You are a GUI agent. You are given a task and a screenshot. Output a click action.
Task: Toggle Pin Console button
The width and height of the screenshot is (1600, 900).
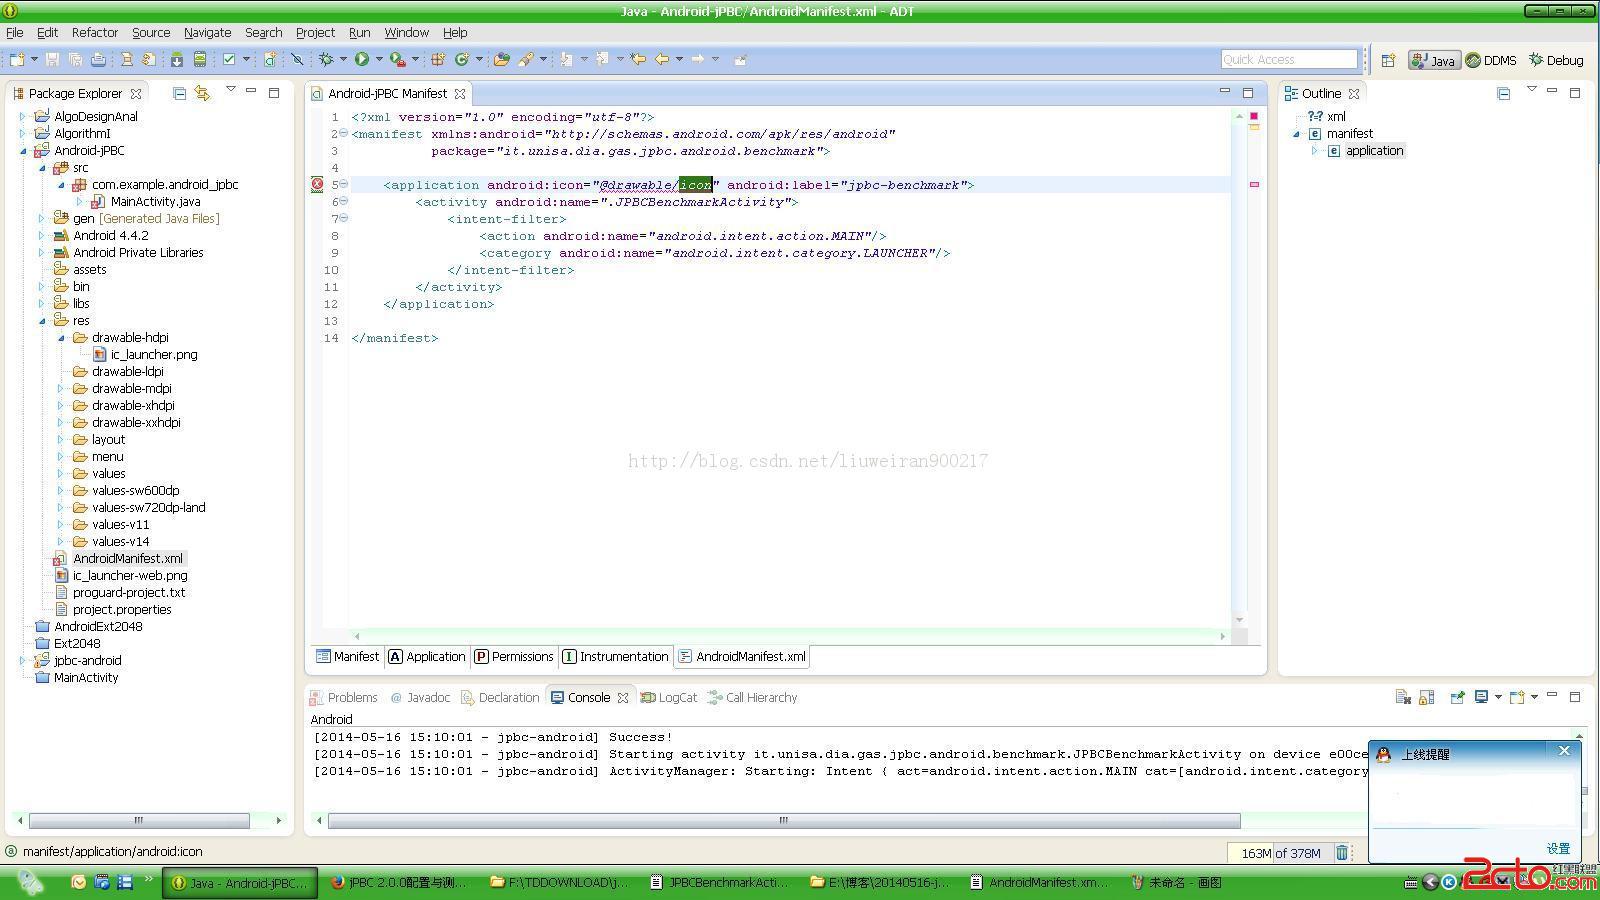pos(1457,698)
